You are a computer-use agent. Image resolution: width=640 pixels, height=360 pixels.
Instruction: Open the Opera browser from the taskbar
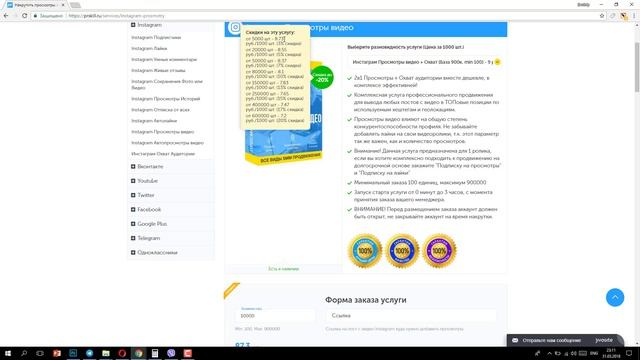point(122,353)
